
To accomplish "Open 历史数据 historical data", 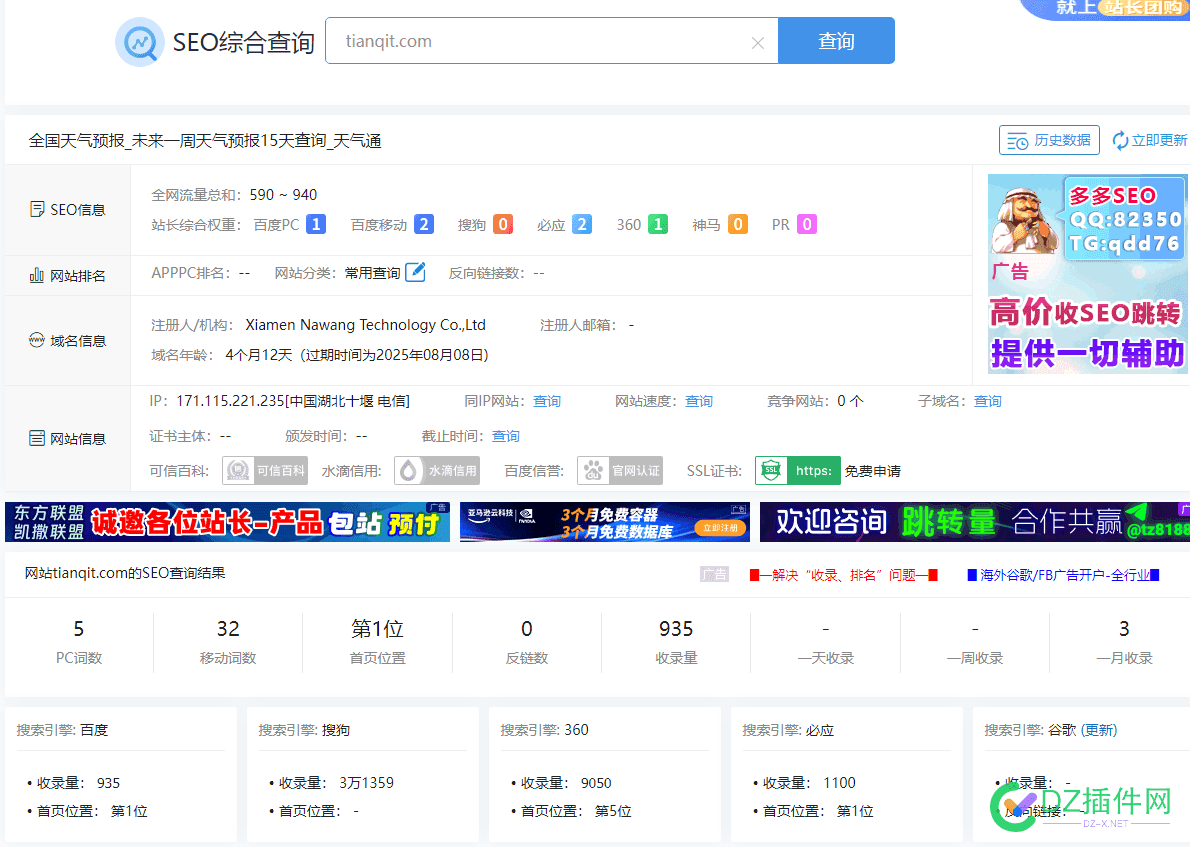I will (x=1049, y=140).
